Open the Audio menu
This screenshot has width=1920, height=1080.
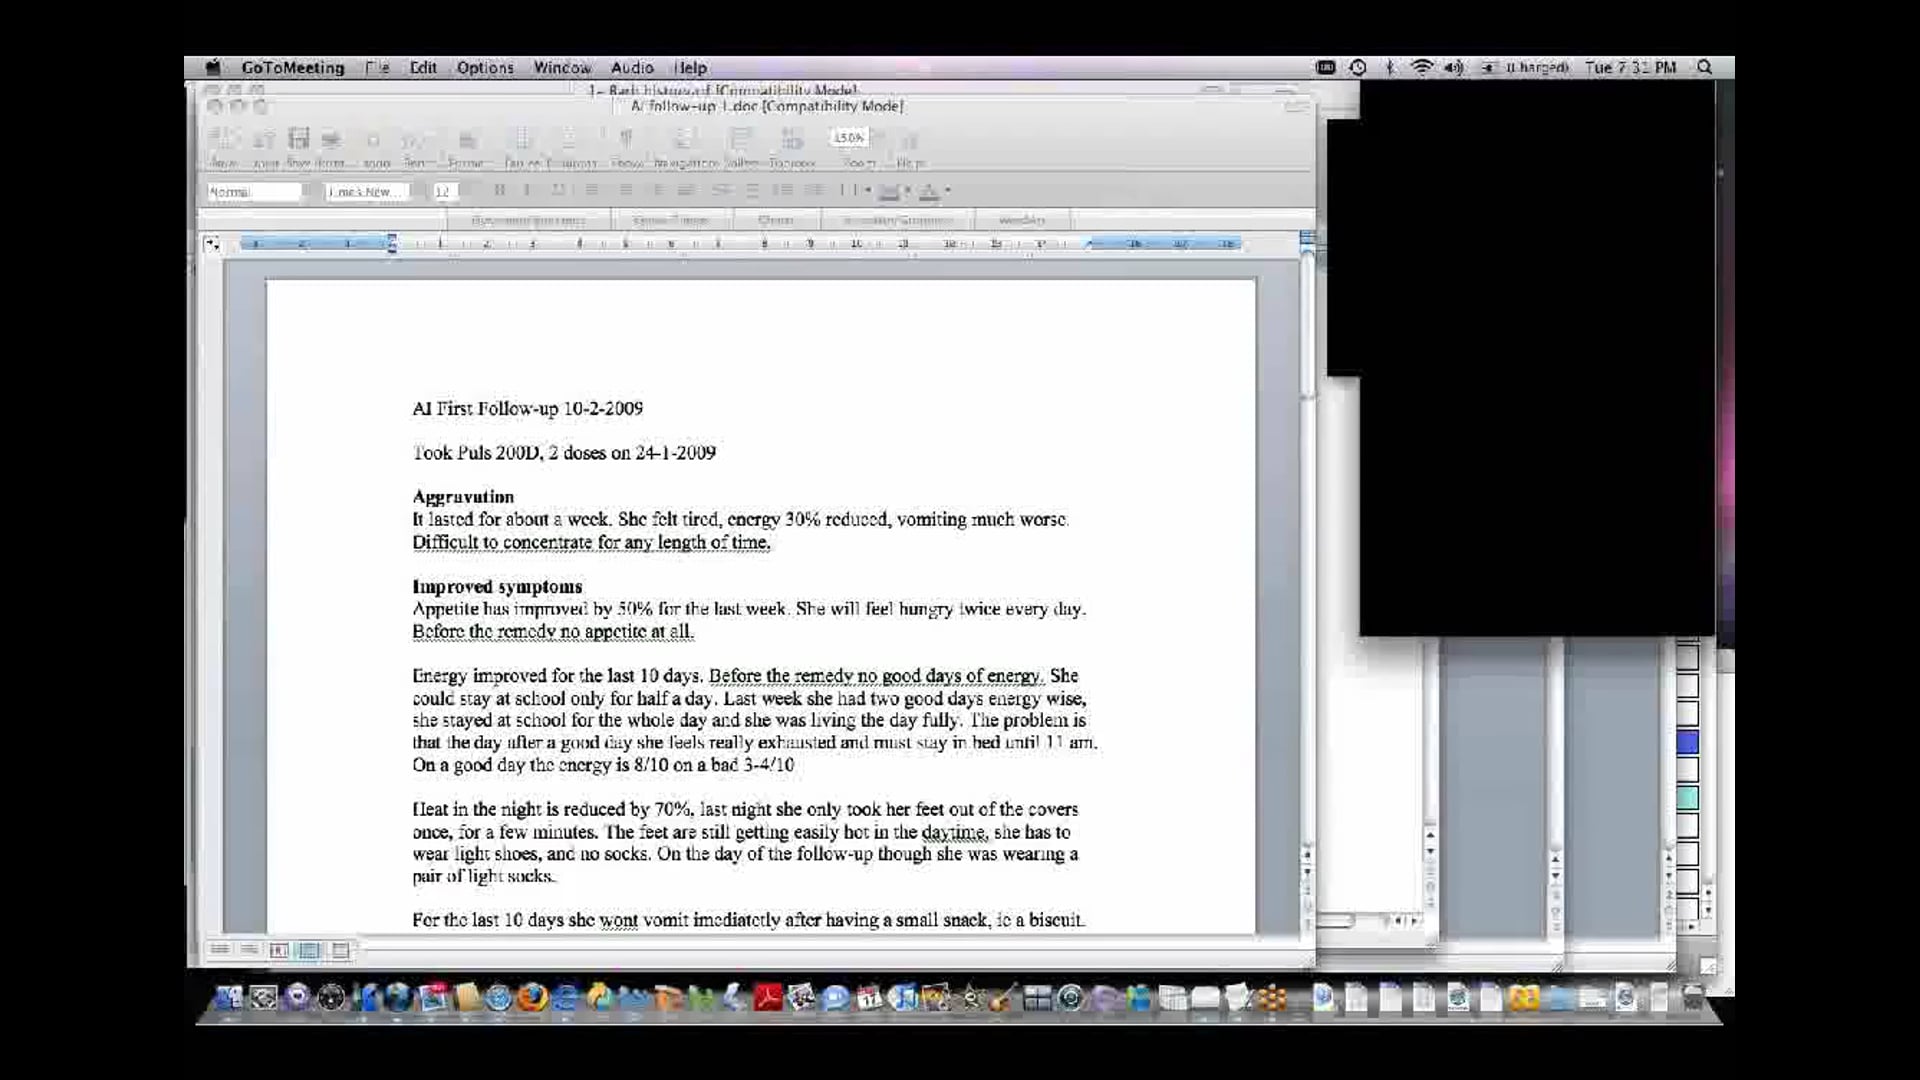pyautogui.click(x=632, y=67)
